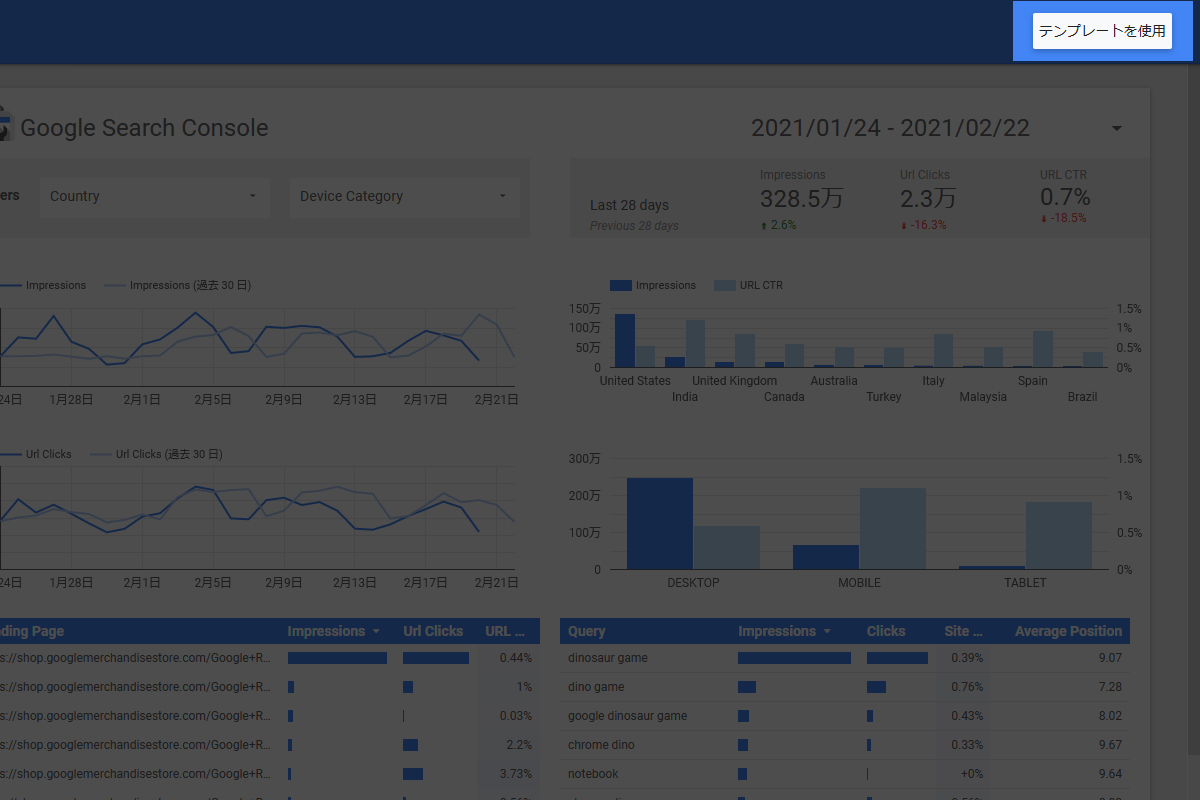Click the vertical scrollbar on the right
Screen dimensions: 1200x800
[x=1192, y=410]
